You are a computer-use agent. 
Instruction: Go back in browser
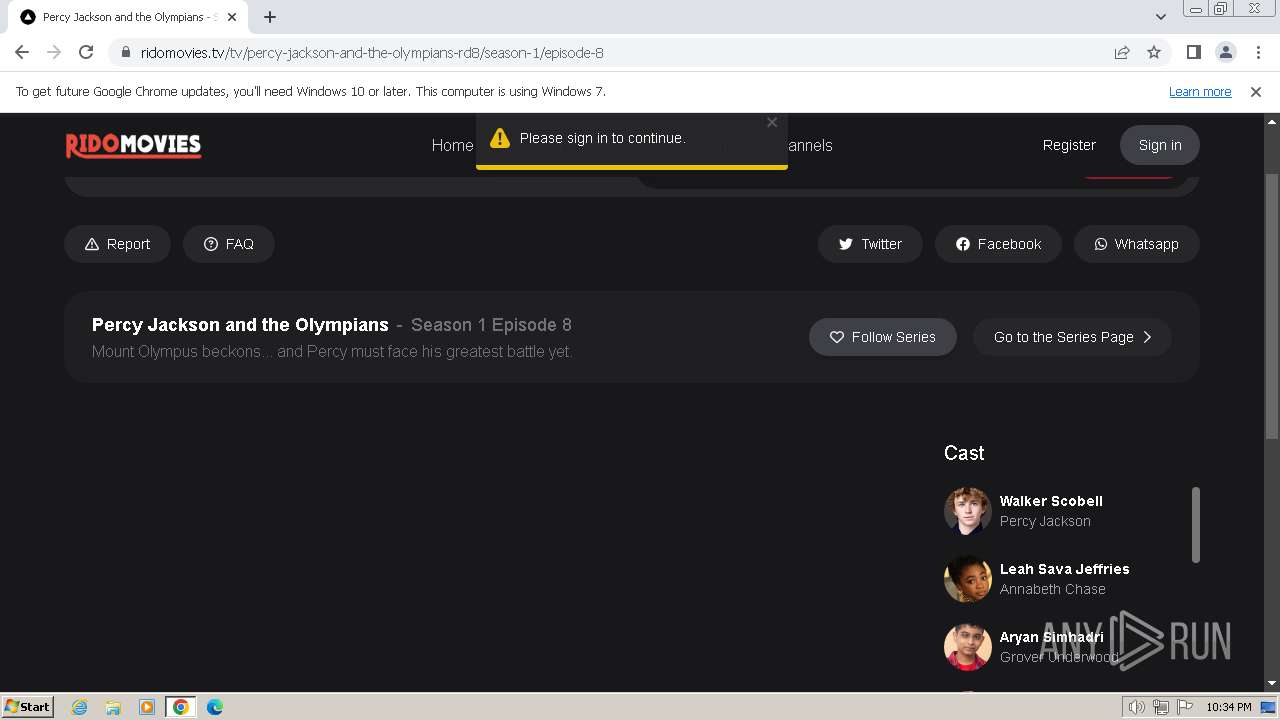[22, 52]
